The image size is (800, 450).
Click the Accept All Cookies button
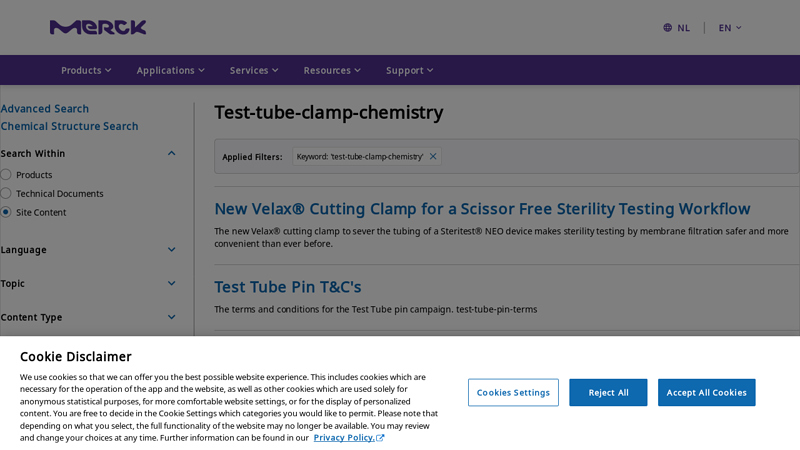[706, 392]
